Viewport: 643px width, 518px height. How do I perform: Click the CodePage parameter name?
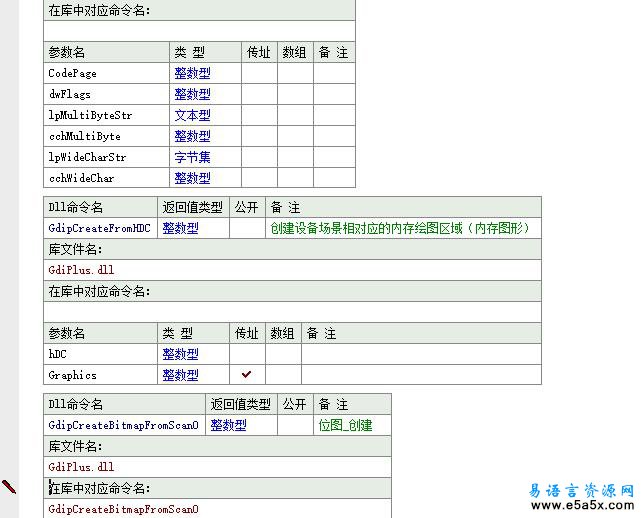click(x=73, y=73)
